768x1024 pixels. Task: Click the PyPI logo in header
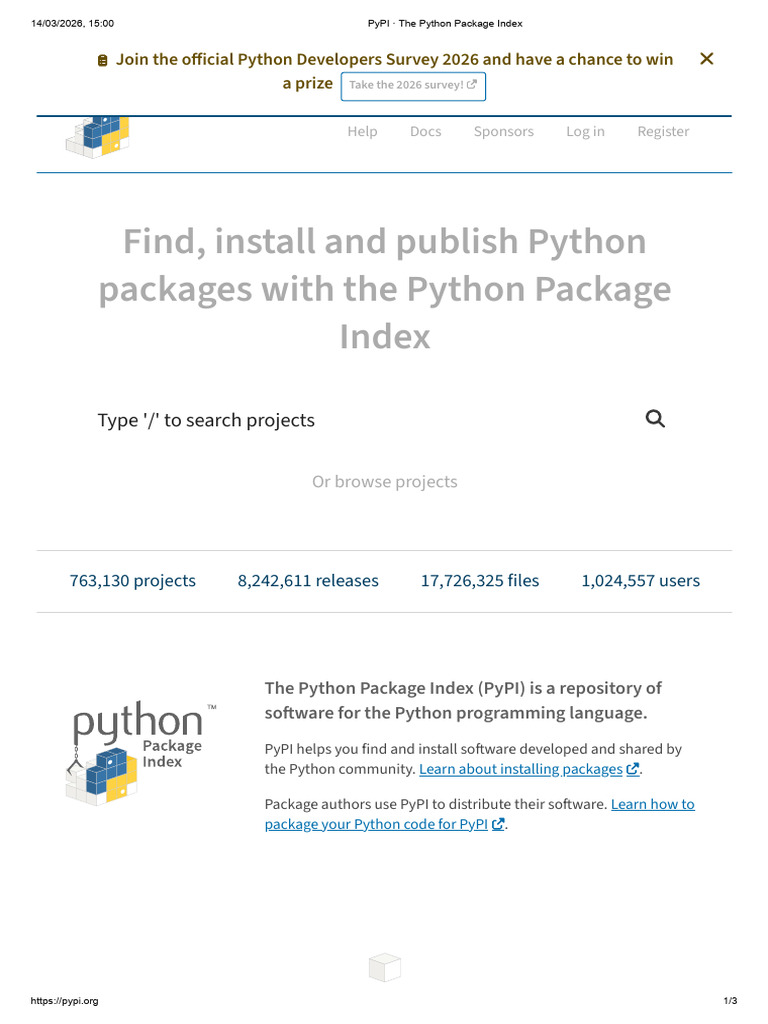pos(98,136)
